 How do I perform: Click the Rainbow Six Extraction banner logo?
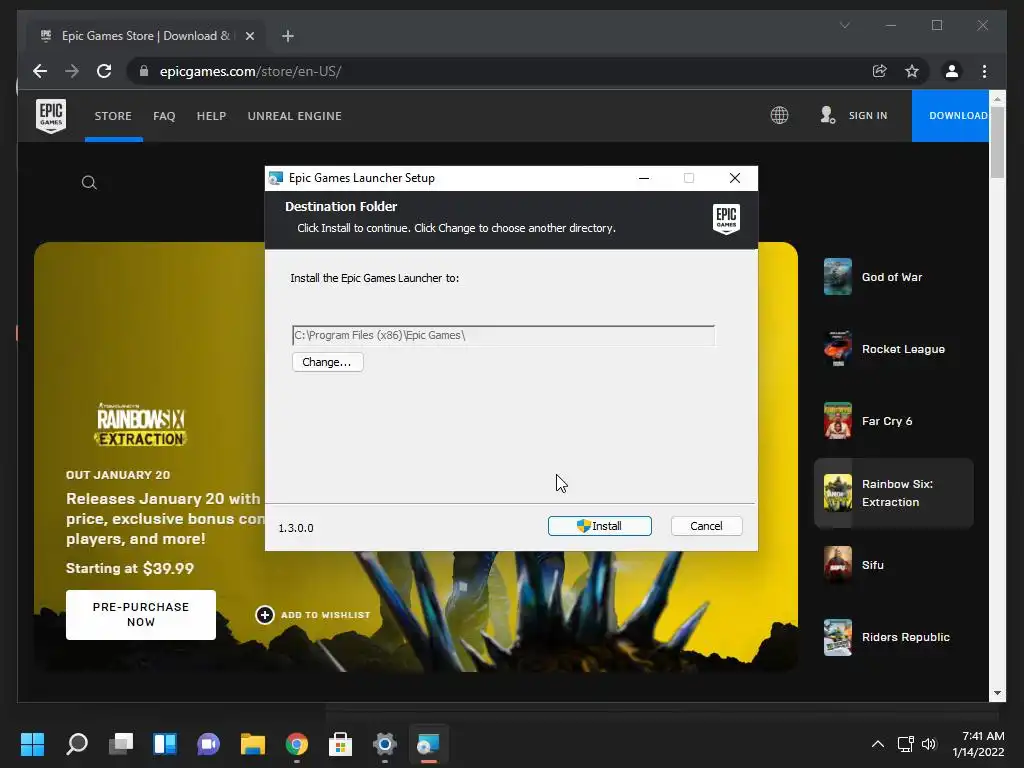[x=141, y=424]
